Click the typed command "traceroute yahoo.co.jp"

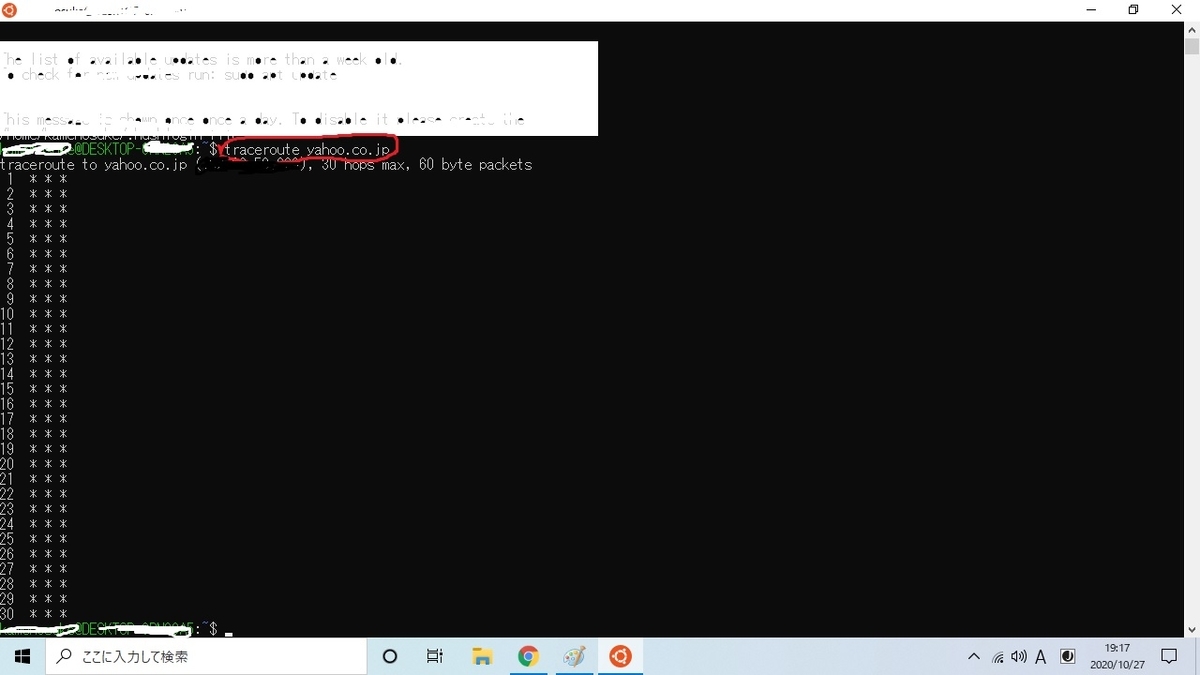coord(307,149)
